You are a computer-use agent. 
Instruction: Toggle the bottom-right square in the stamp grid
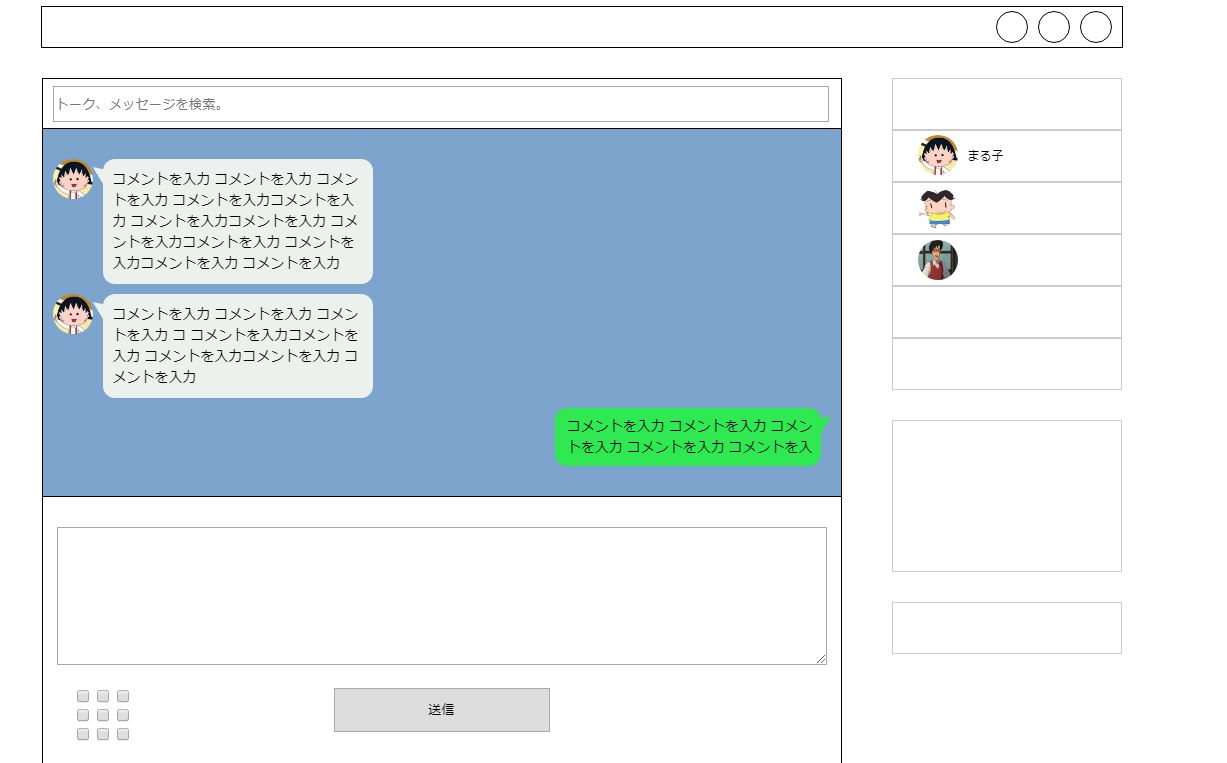[121, 733]
